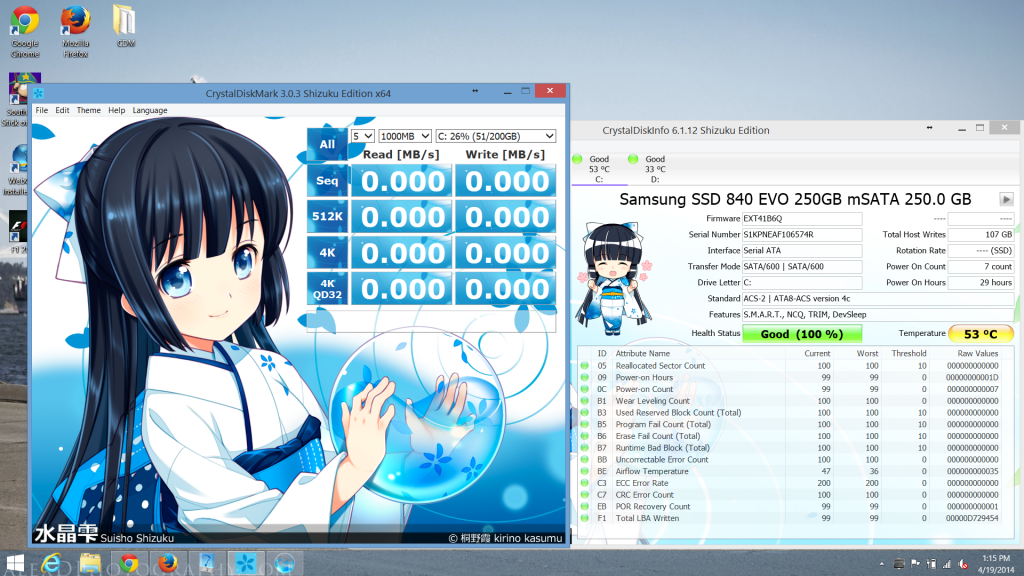Image resolution: width=1024 pixels, height=576 pixels.
Task: Open Action Center flag icon
Action: pos(916,564)
